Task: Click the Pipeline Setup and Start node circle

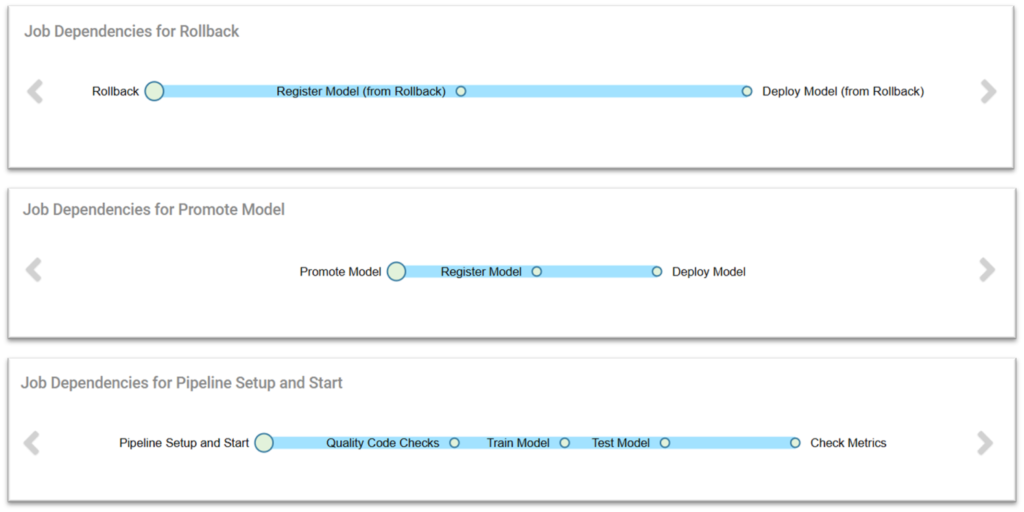Action: coord(264,443)
